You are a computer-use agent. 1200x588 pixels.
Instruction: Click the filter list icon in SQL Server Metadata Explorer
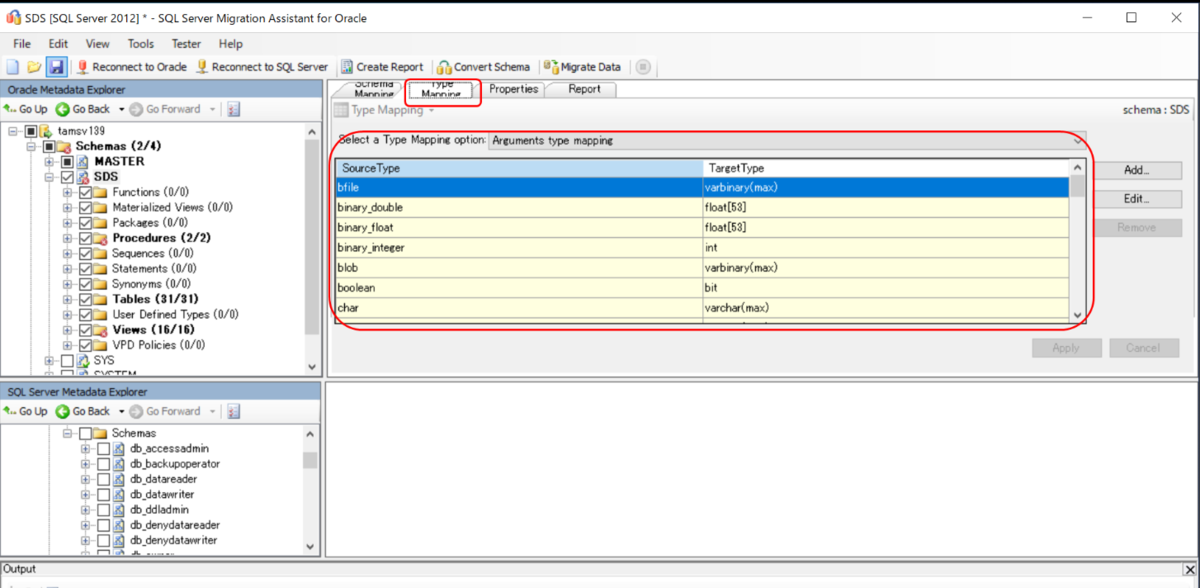click(x=233, y=411)
